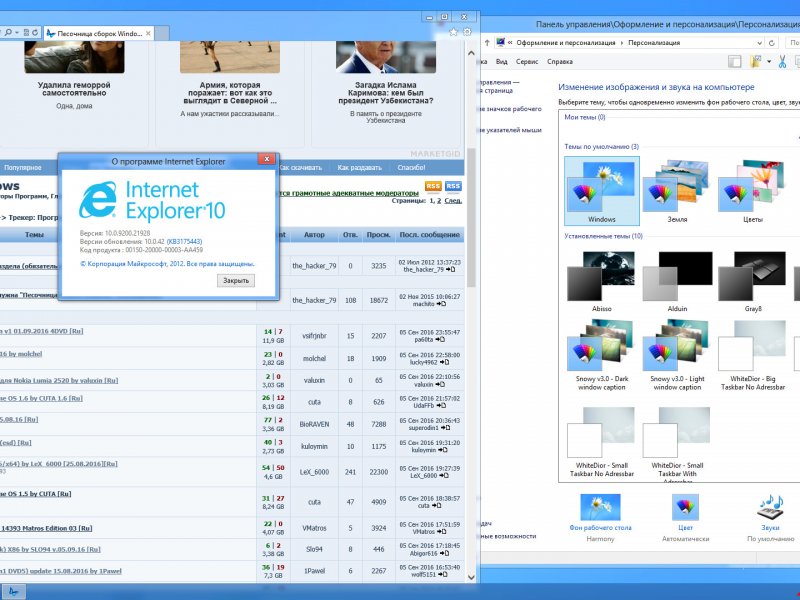
Task: Select the Земля theme
Action: tap(677, 191)
